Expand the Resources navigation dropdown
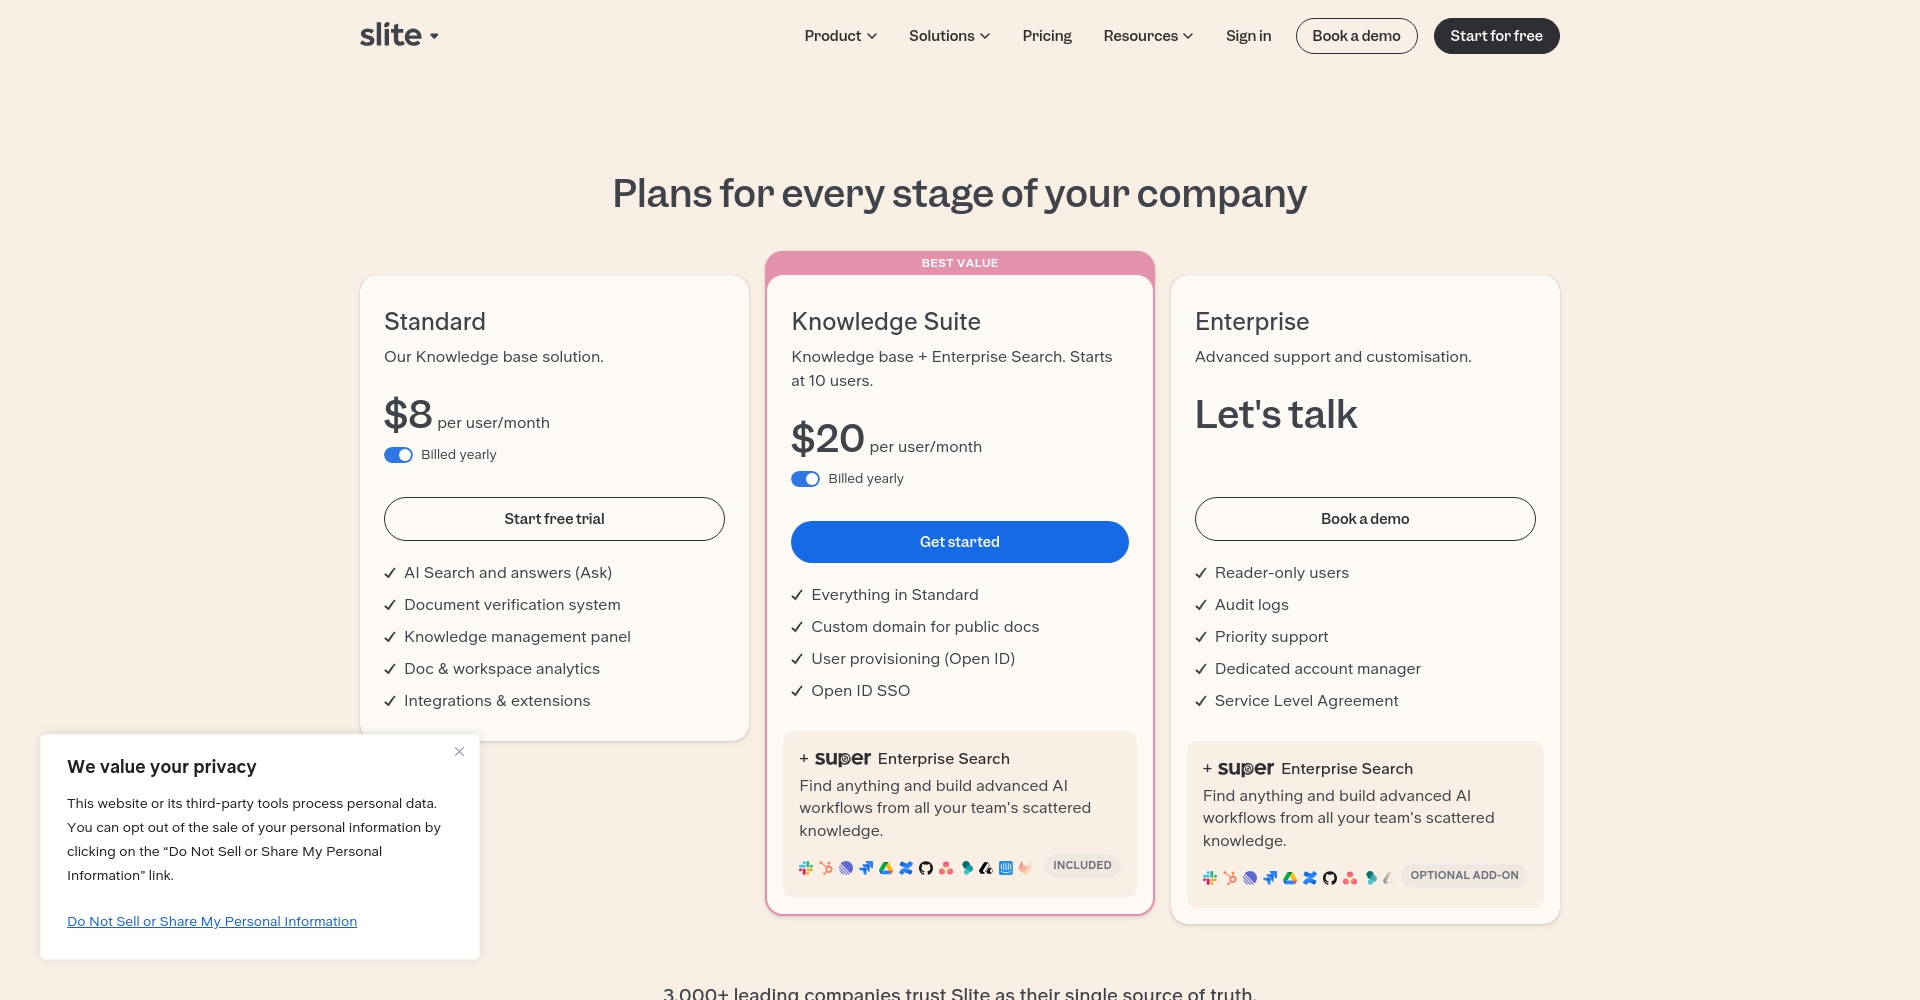This screenshot has width=1920, height=1000. (x=1148, y=36)
